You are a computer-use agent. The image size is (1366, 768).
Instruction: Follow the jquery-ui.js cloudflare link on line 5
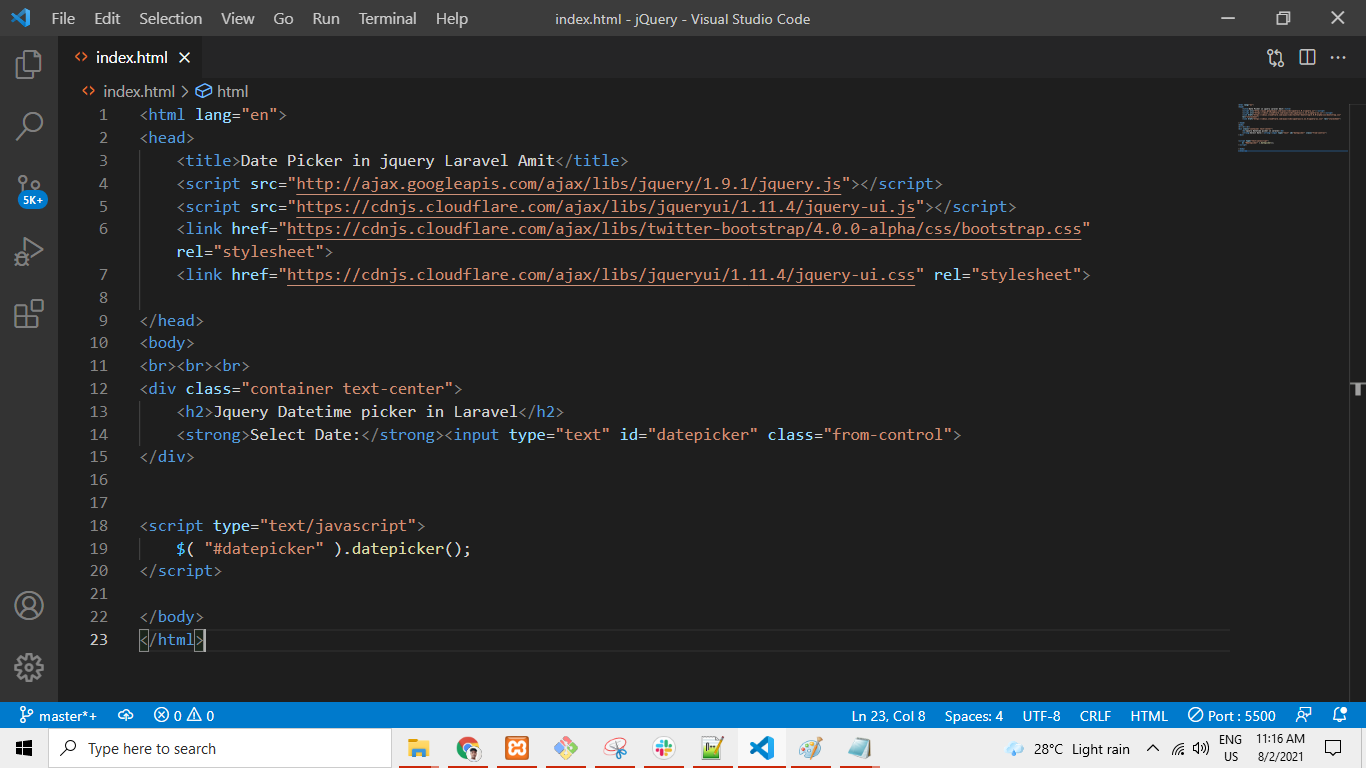pyautogui.click(x=606, y=207)
